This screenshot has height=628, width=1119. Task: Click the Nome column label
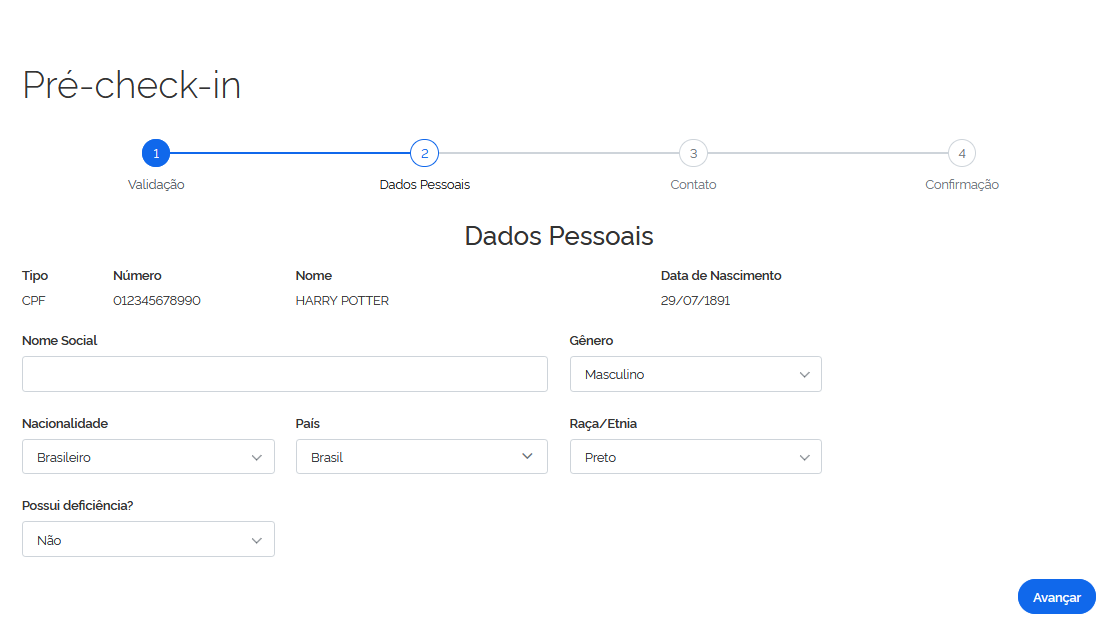point(314,275)
